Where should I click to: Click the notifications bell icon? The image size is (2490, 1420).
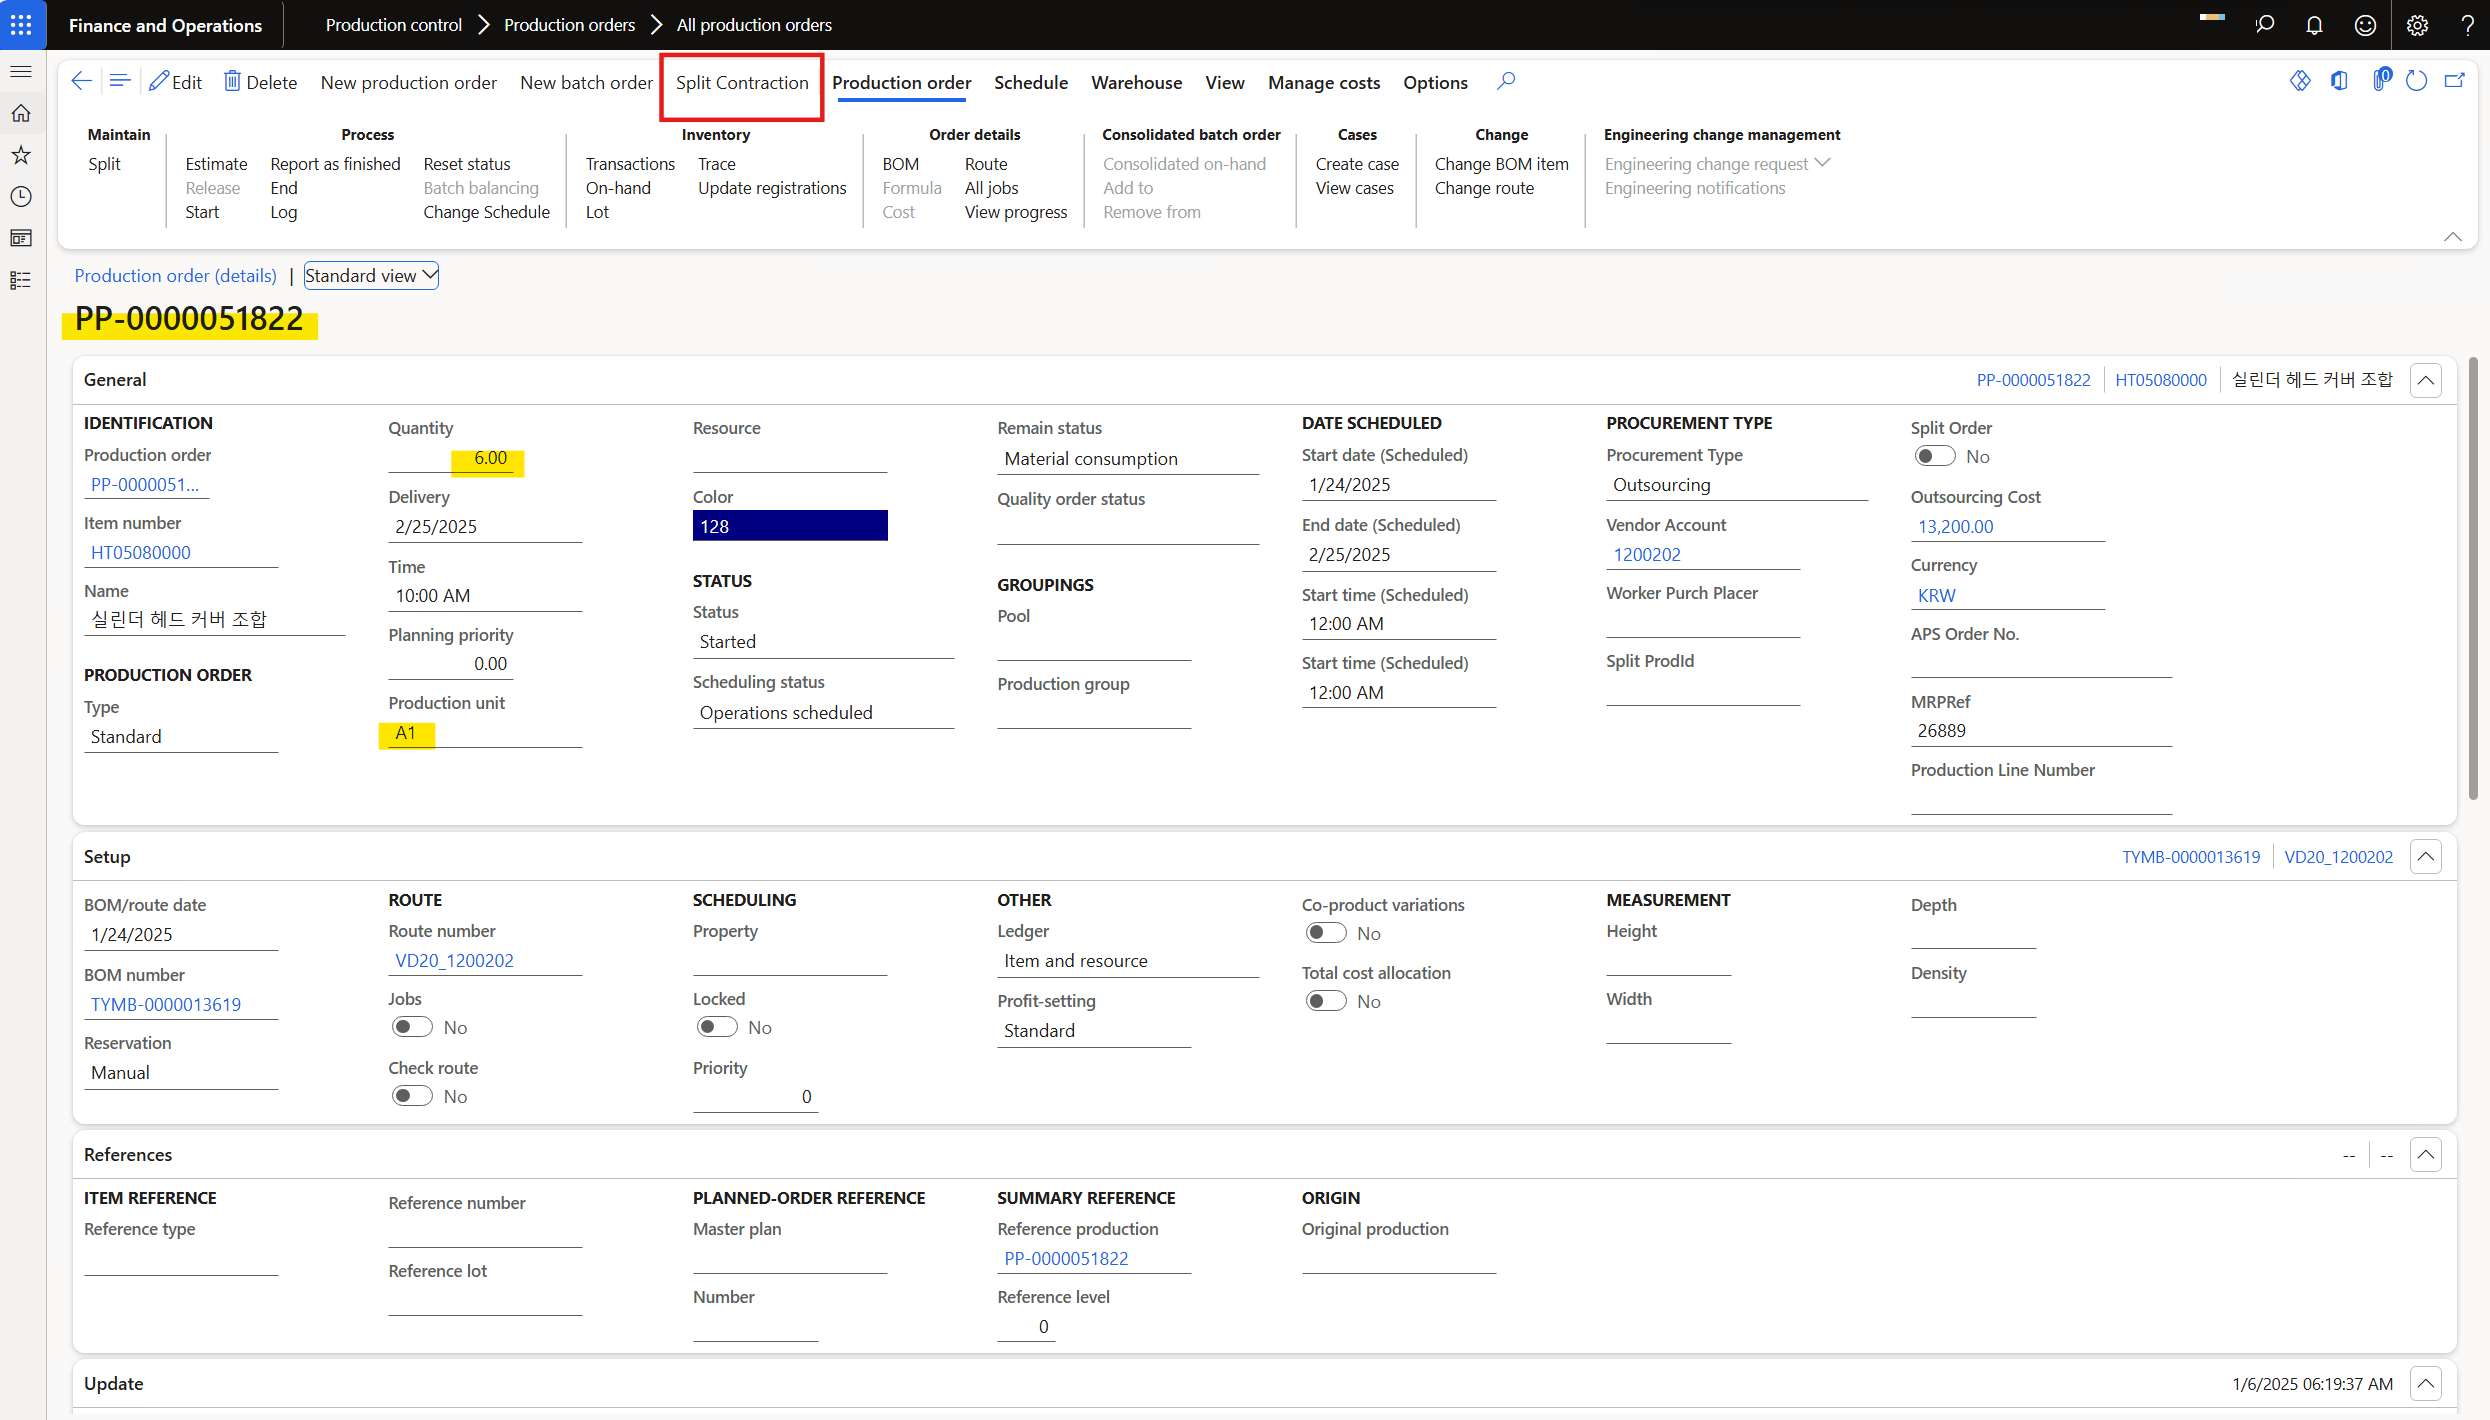2314,25
